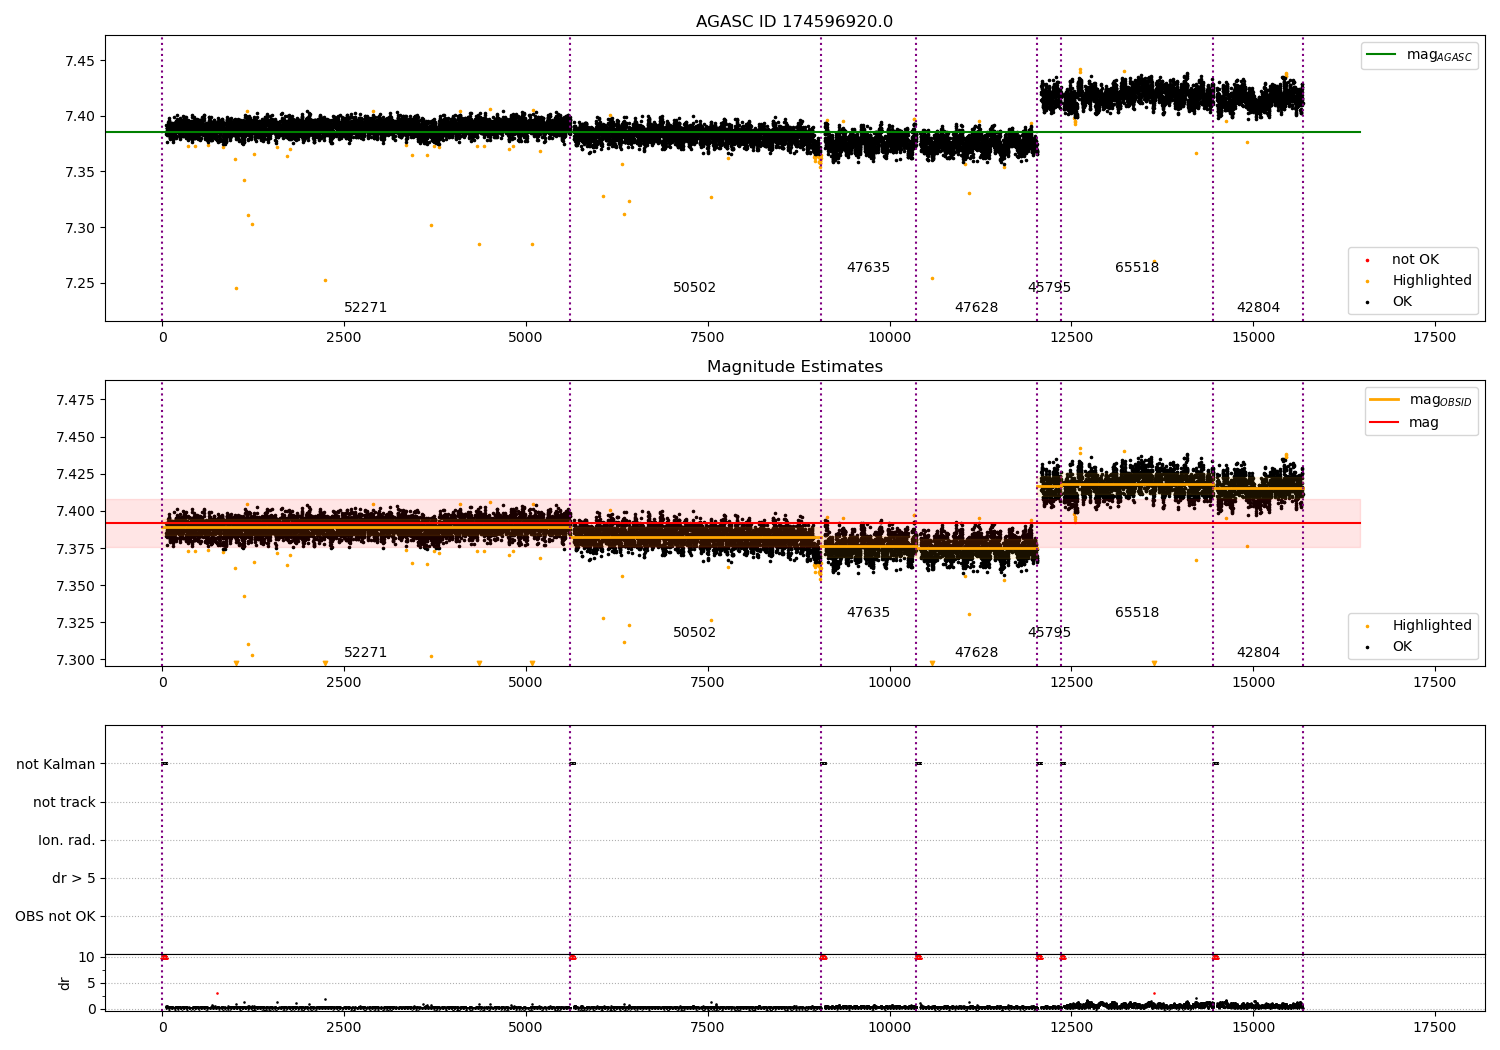Click the 'dr > 5' axis label
The image size is (1500, 1050).
pyautogui.click(x=74, y=878)
